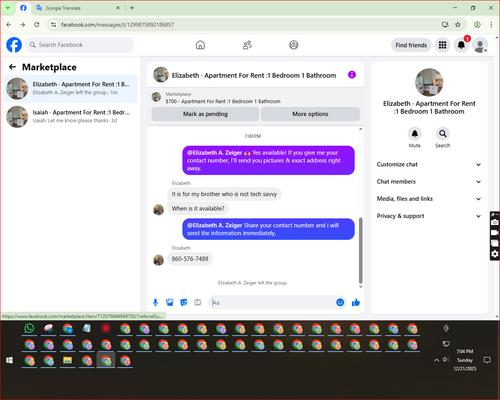Expand the Privacy & support section
The width and height of the screenshot is (500, 400).
tap(429, 216)
